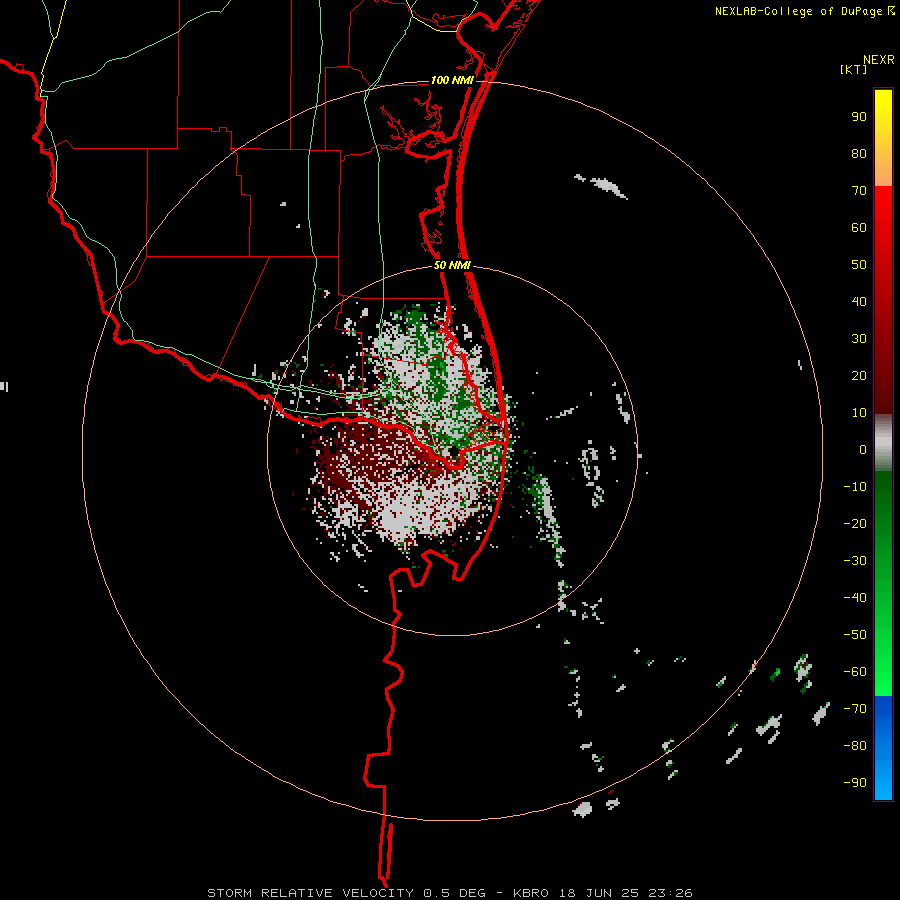Click the -20 value on the velocity scale
Screen dimensions: 900x900
(855, 523)
